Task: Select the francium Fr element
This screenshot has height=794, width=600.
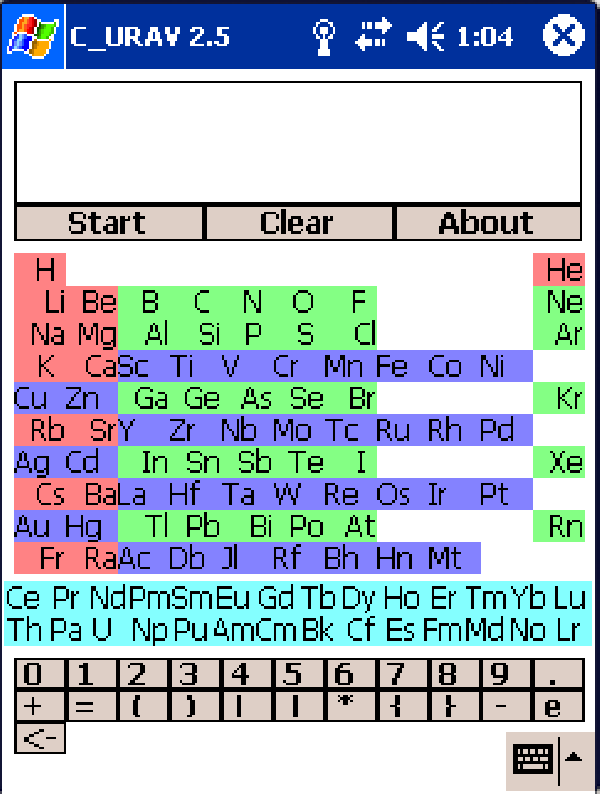Action: (x=52, y=559)
